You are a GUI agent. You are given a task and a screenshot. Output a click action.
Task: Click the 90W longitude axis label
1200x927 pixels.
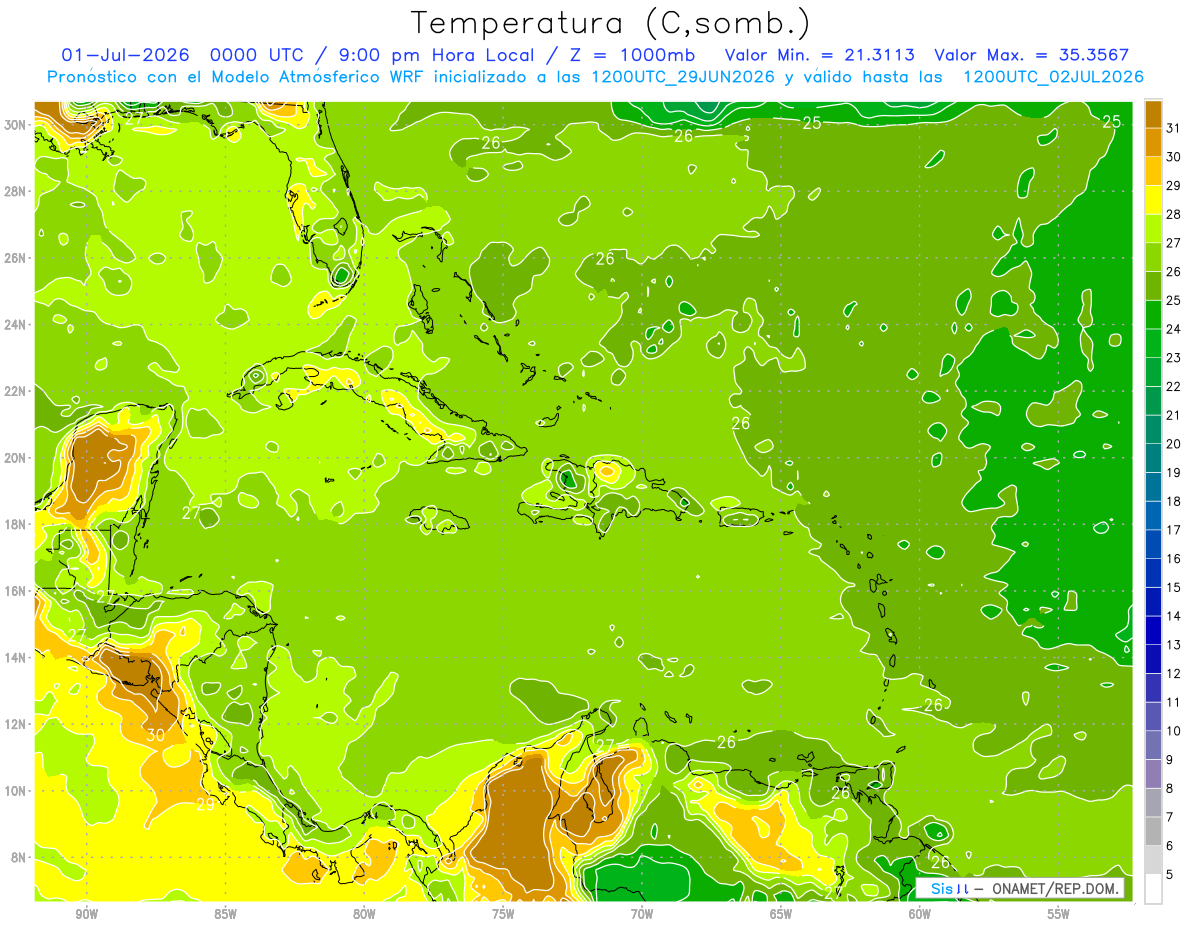click(86, 914)
